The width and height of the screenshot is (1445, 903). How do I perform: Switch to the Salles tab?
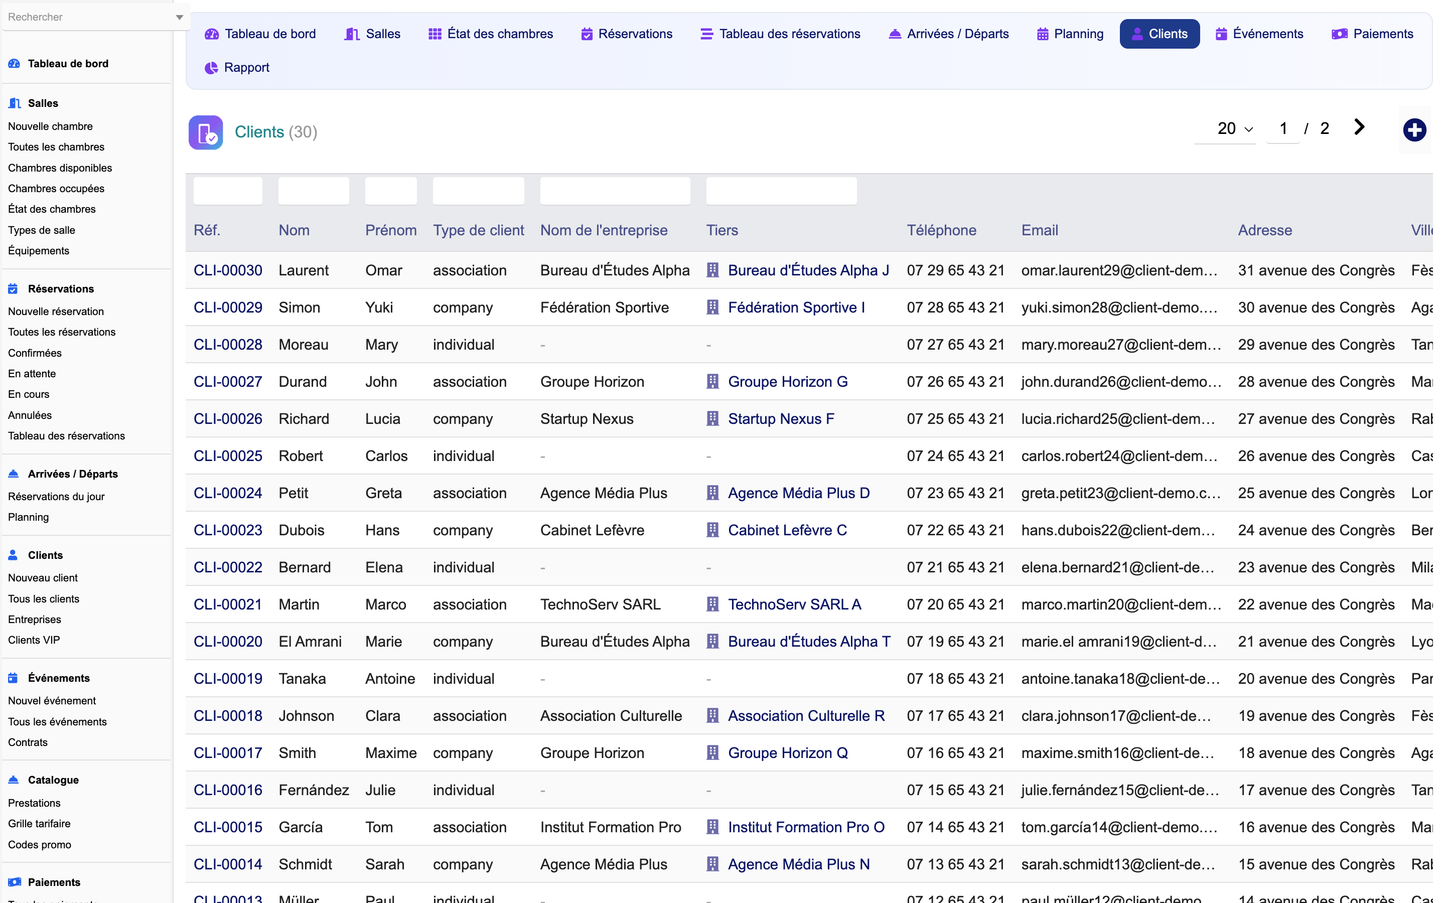click(x=372, y=34)
